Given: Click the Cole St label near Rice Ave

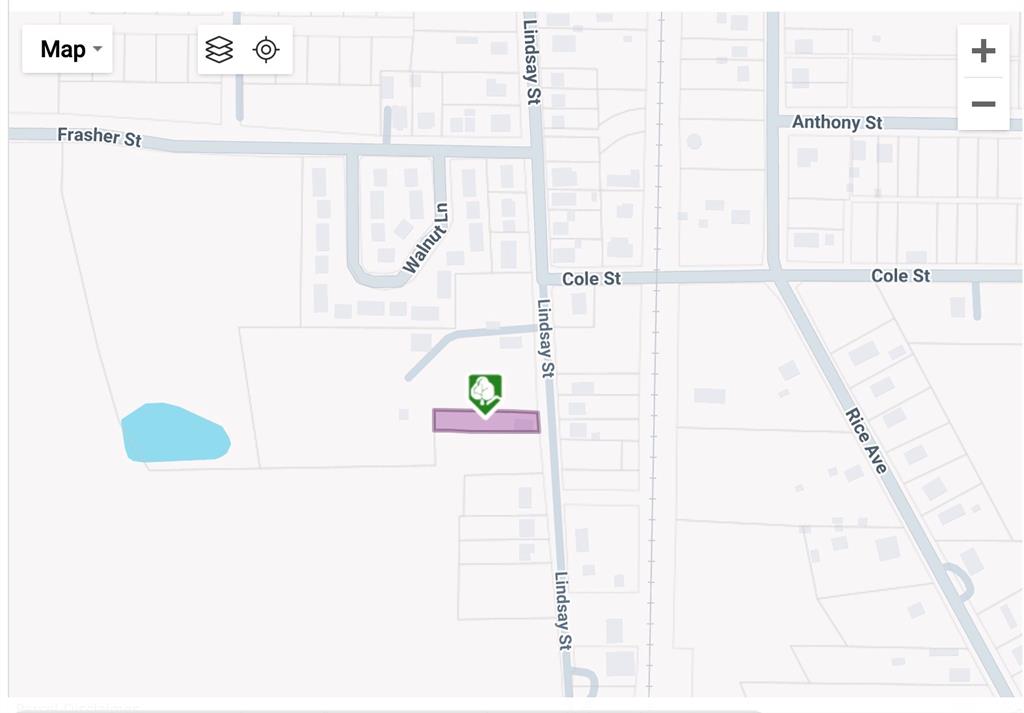Looking at the screenshot, I should point(900,276).
